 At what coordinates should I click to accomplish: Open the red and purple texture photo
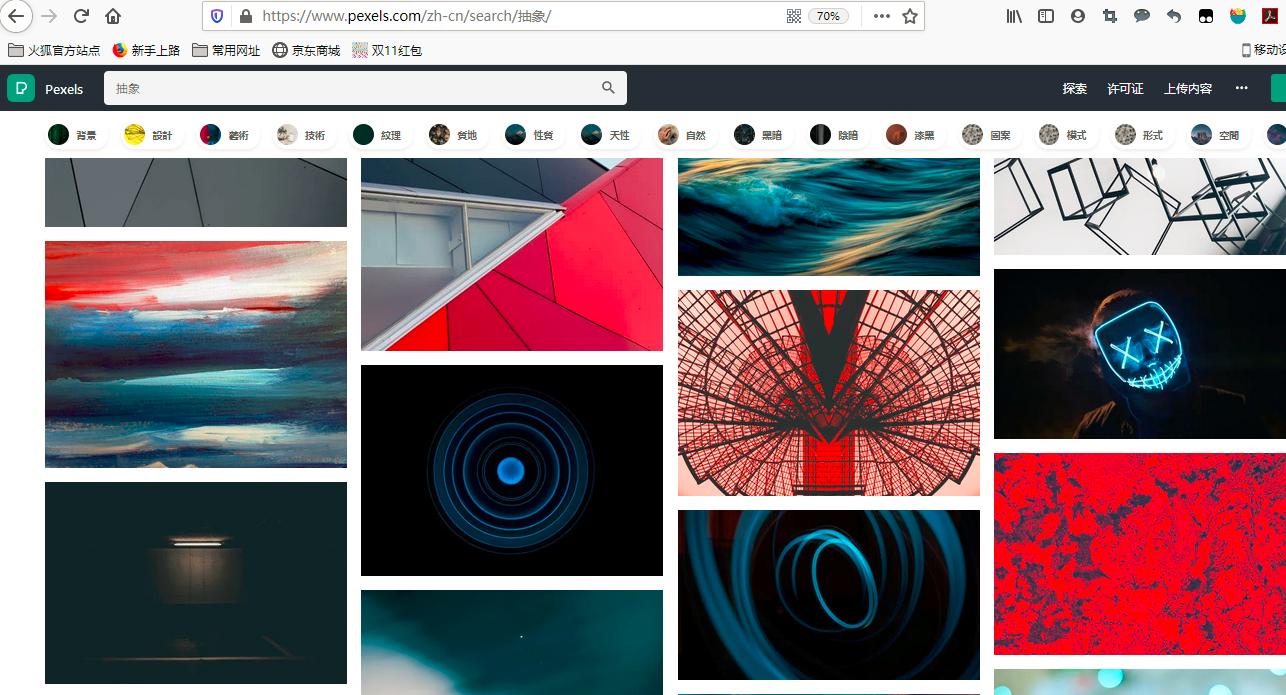point(1140,554)
